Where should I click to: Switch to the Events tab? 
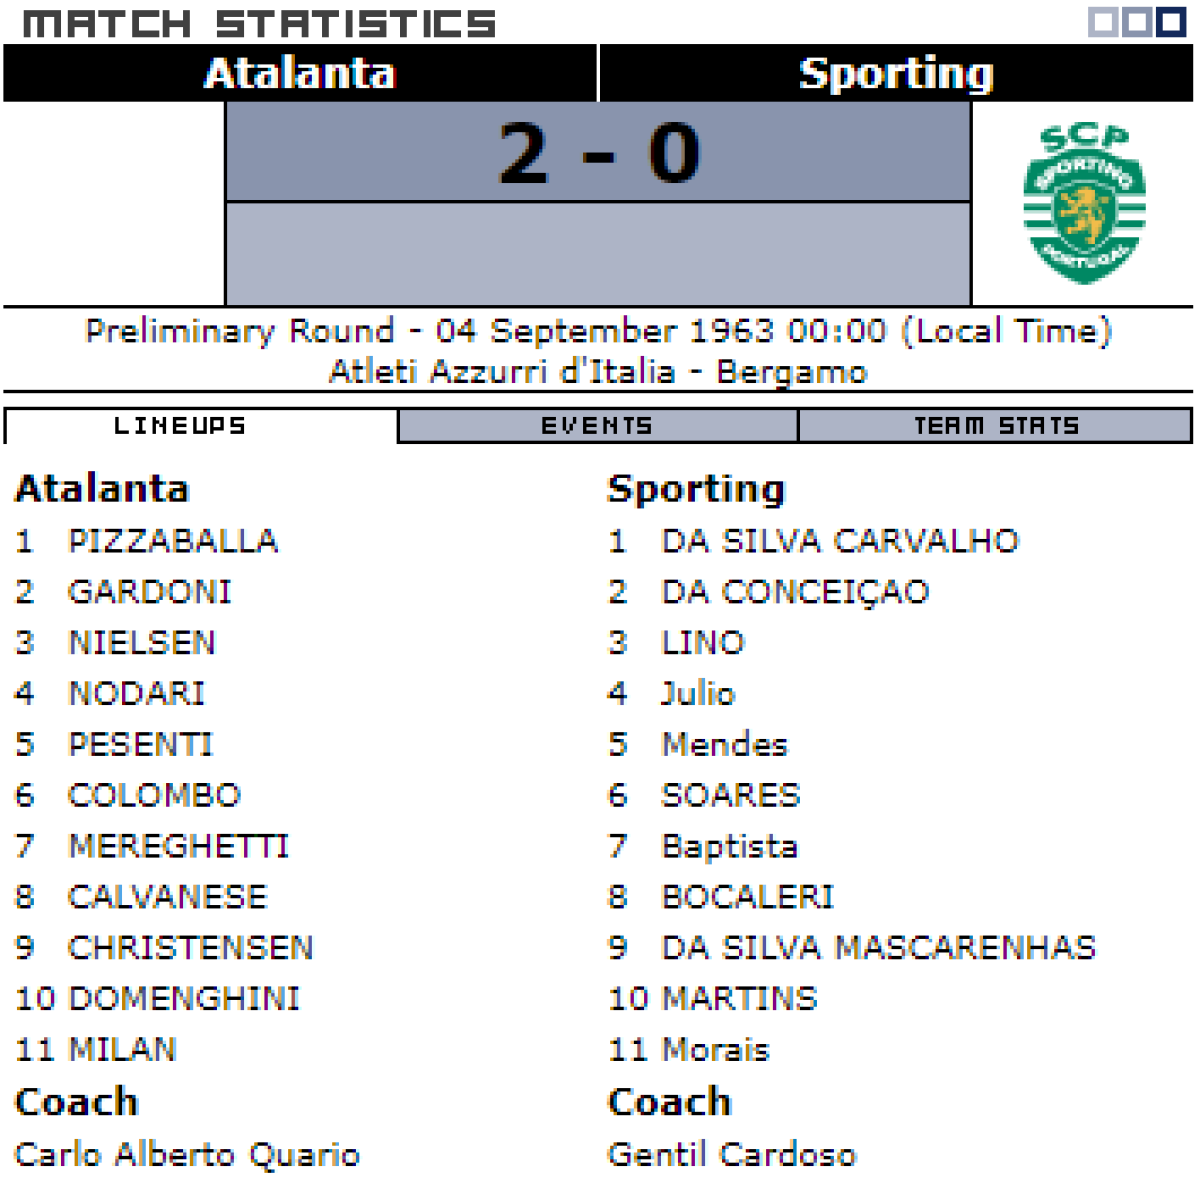[x=597, y=426]
